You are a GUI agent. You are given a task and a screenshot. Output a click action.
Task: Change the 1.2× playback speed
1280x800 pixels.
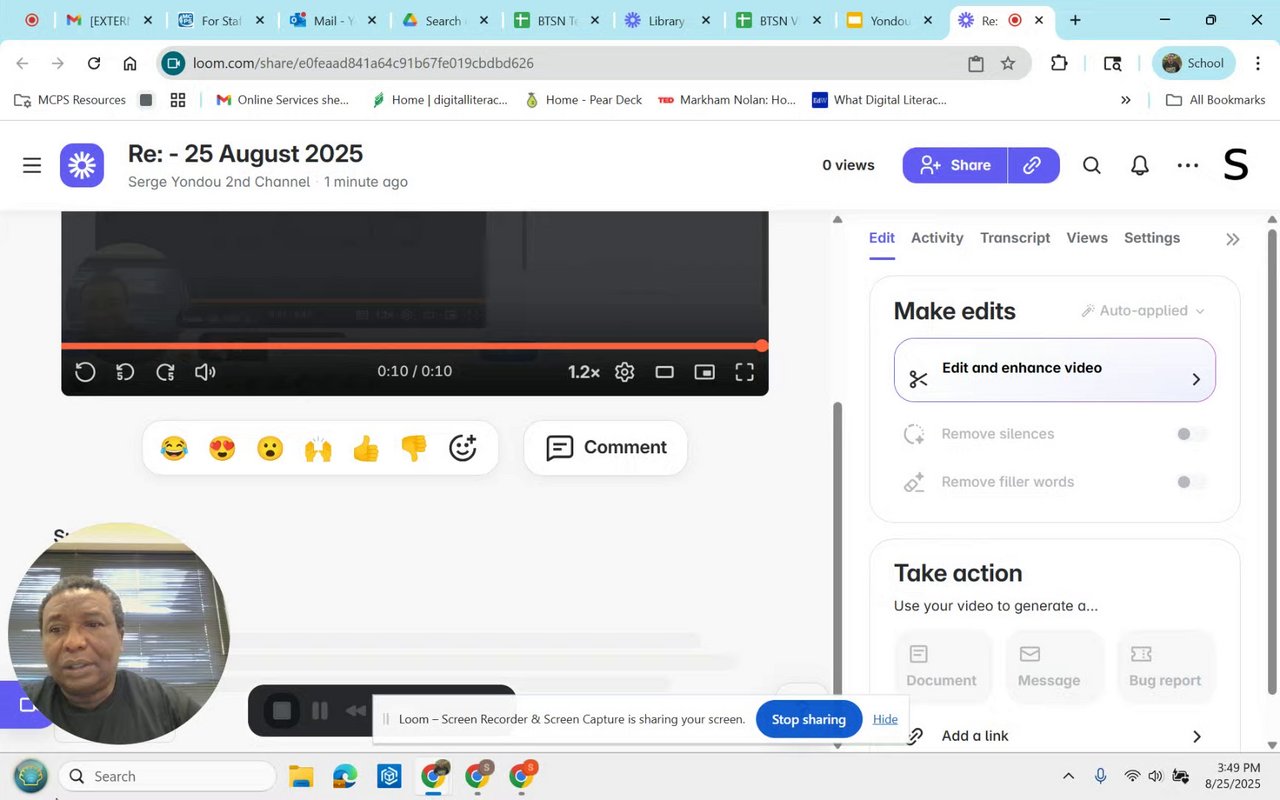pos(584,372)
